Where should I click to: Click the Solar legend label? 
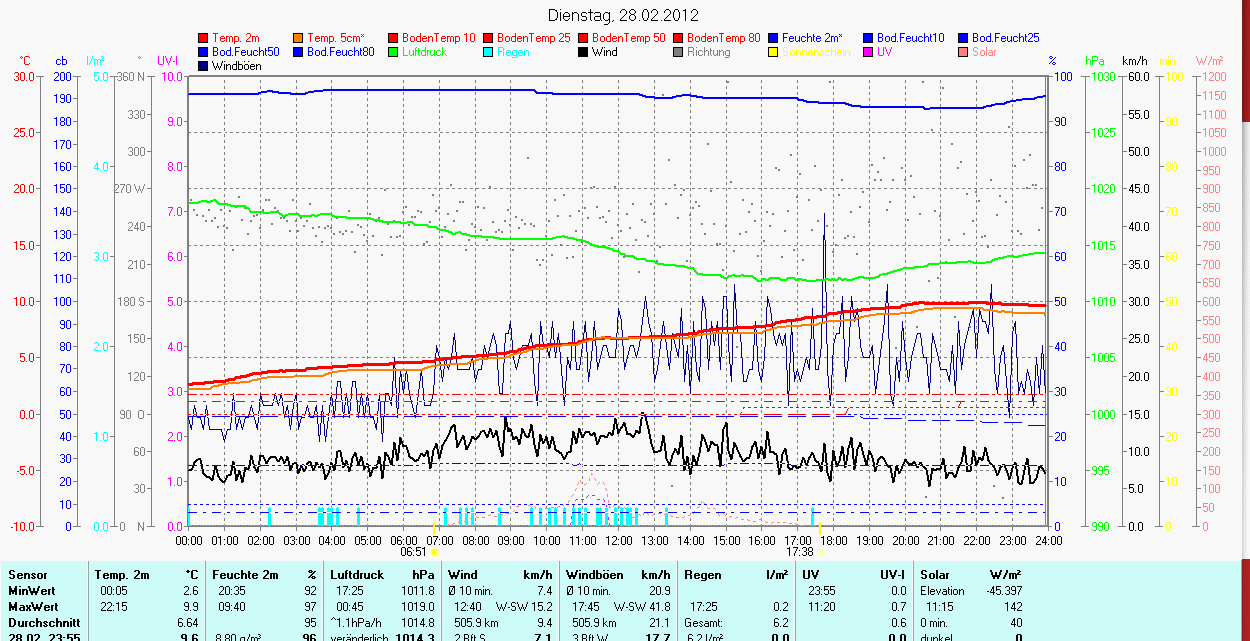984,52
